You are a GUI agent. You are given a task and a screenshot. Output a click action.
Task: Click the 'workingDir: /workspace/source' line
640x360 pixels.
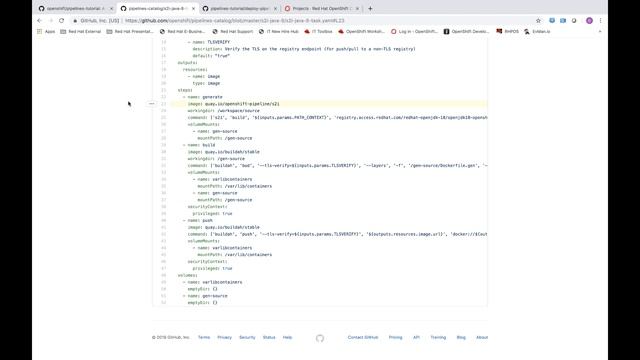[x=223, y=111]
